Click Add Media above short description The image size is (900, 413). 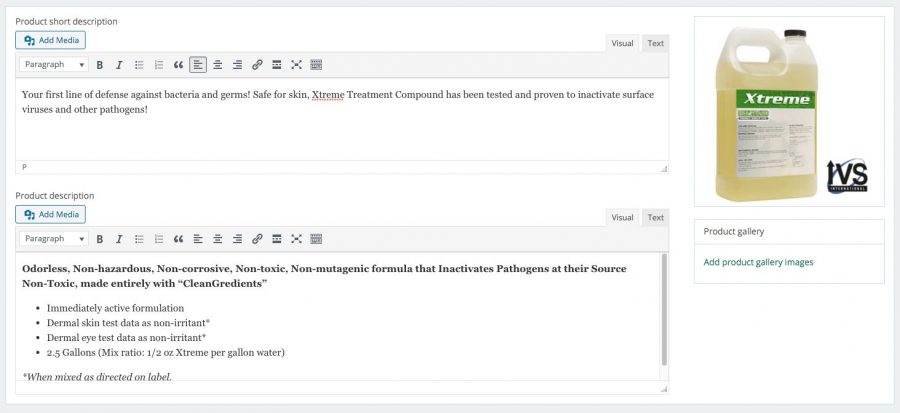(51, 40)
